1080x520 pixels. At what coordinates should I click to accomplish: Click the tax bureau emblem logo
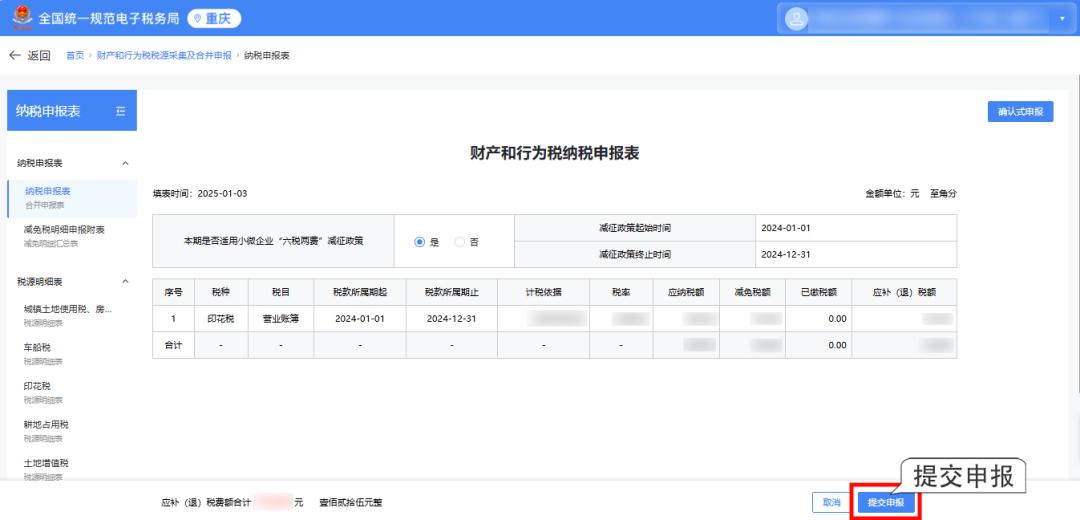pos(19,18)
